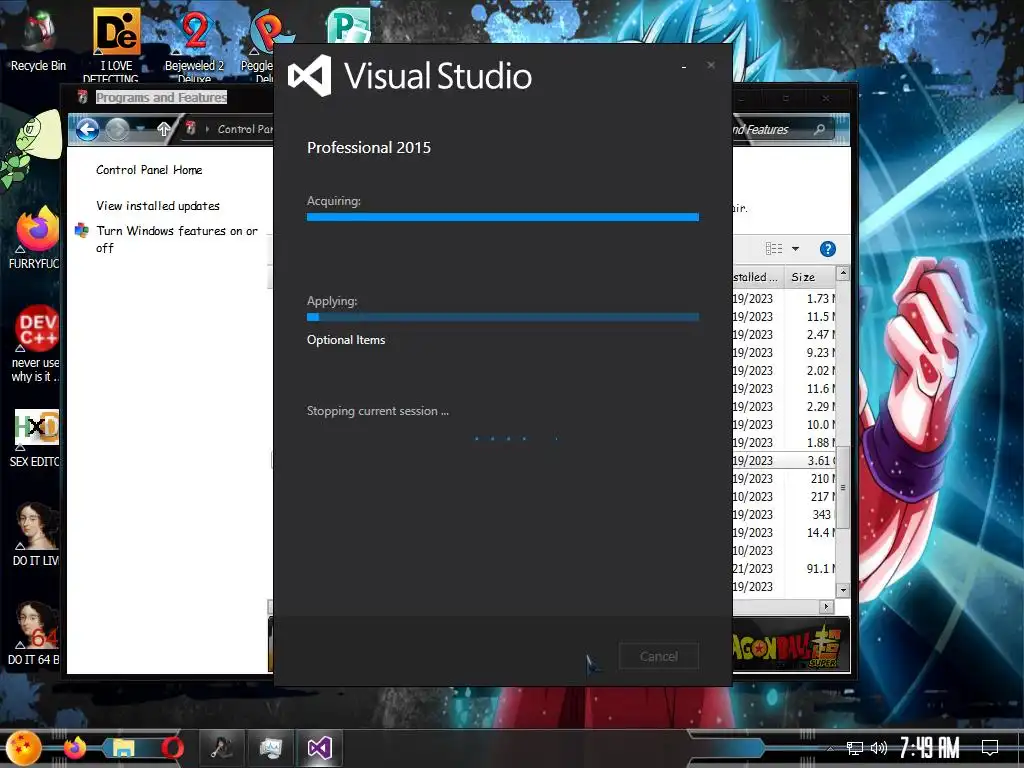Open File Explorer from the taskbar

(x=123, y=748)
